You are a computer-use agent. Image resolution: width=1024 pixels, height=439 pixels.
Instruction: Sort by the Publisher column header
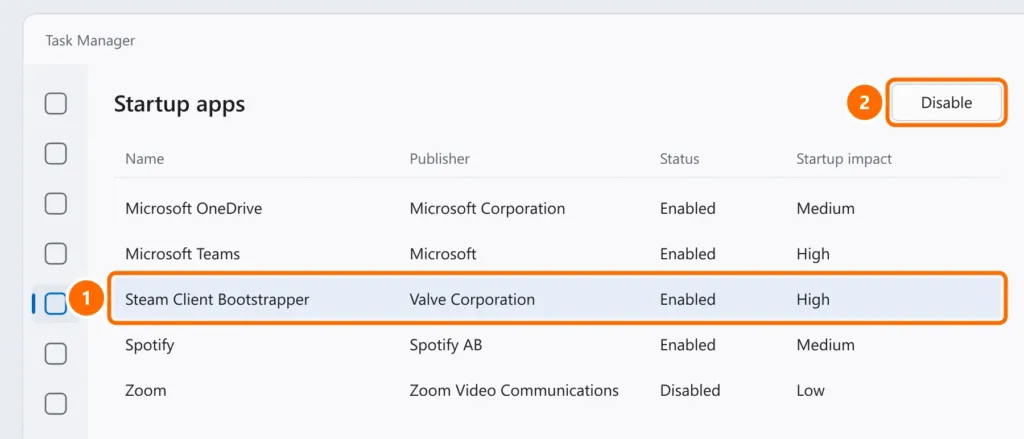pos(440,159)
